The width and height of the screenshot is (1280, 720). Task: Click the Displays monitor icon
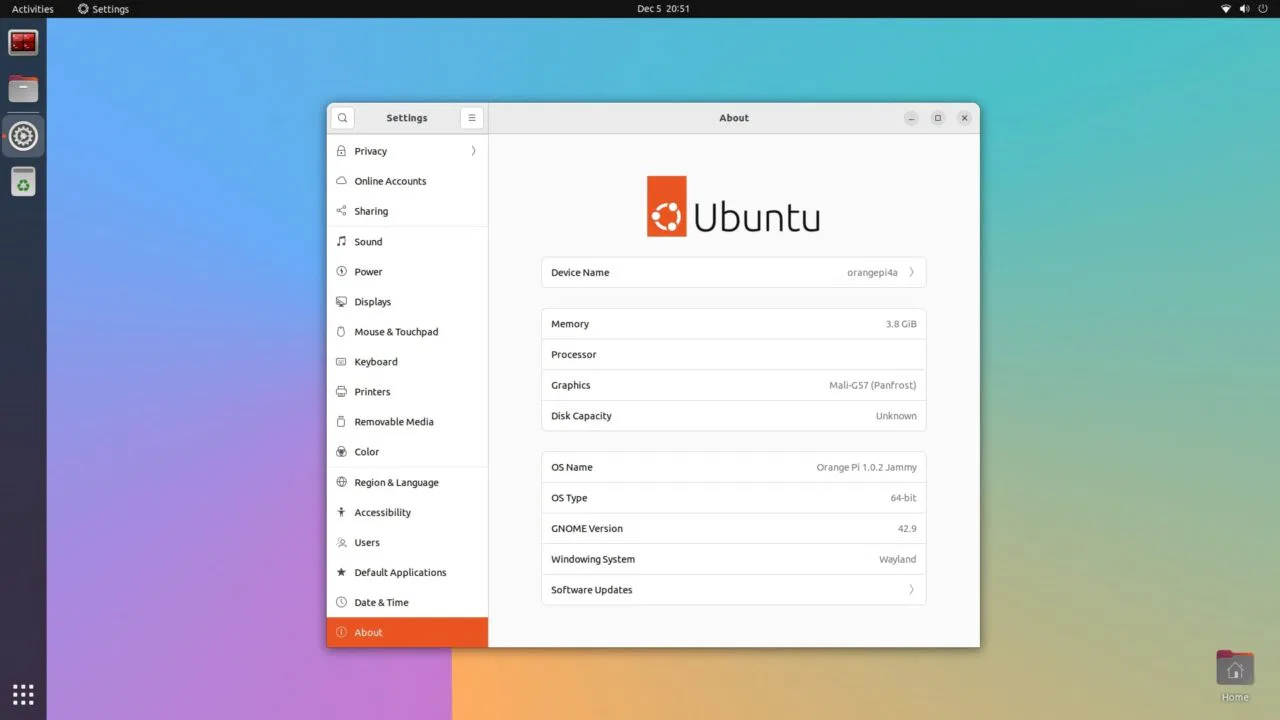click(342, 301)
